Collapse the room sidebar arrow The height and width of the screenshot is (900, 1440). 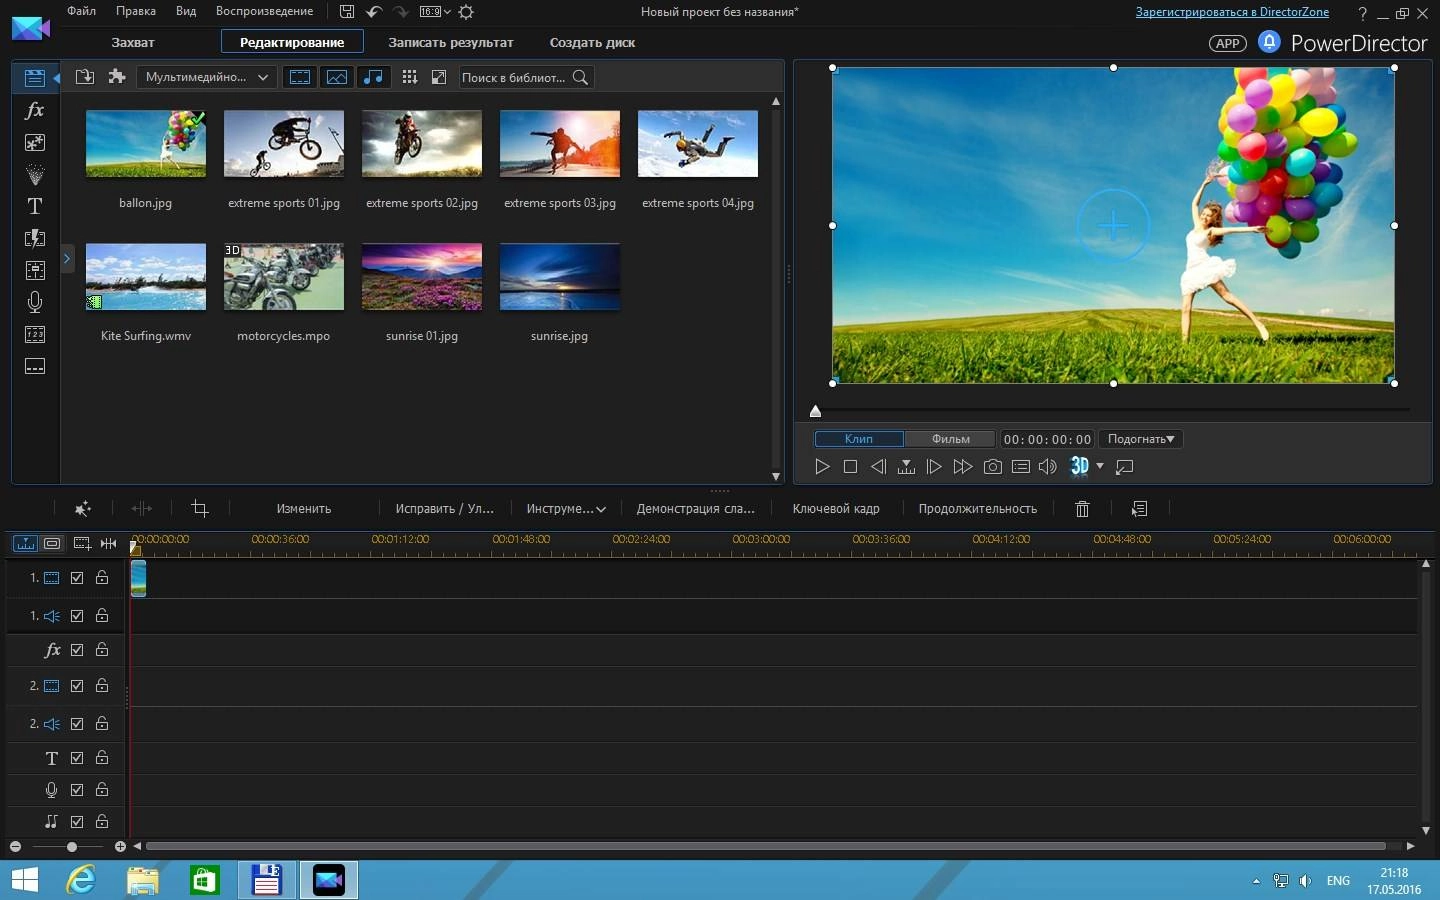coord(56,77)
